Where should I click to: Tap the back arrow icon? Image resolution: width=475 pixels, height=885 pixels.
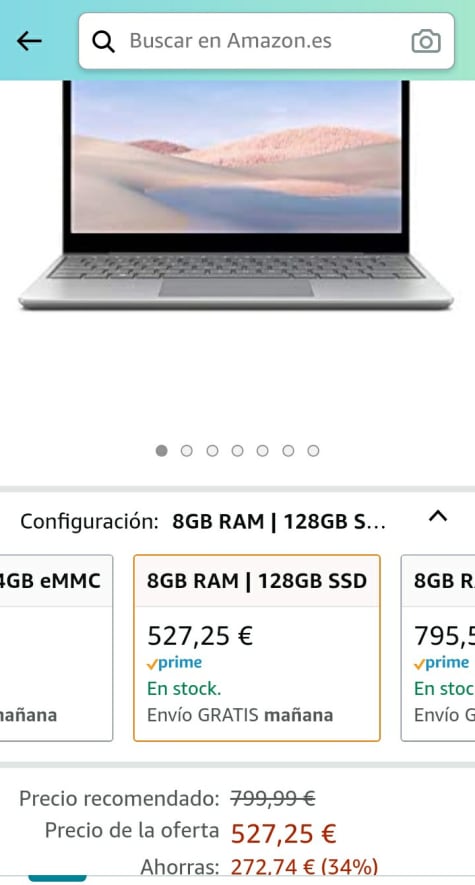pos(29,41)
